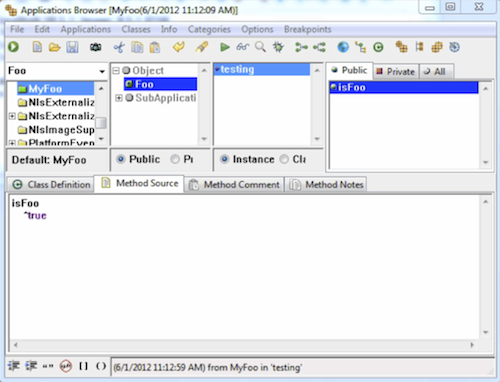
Task: Click the bug debug icon
Action: (278, 47)
